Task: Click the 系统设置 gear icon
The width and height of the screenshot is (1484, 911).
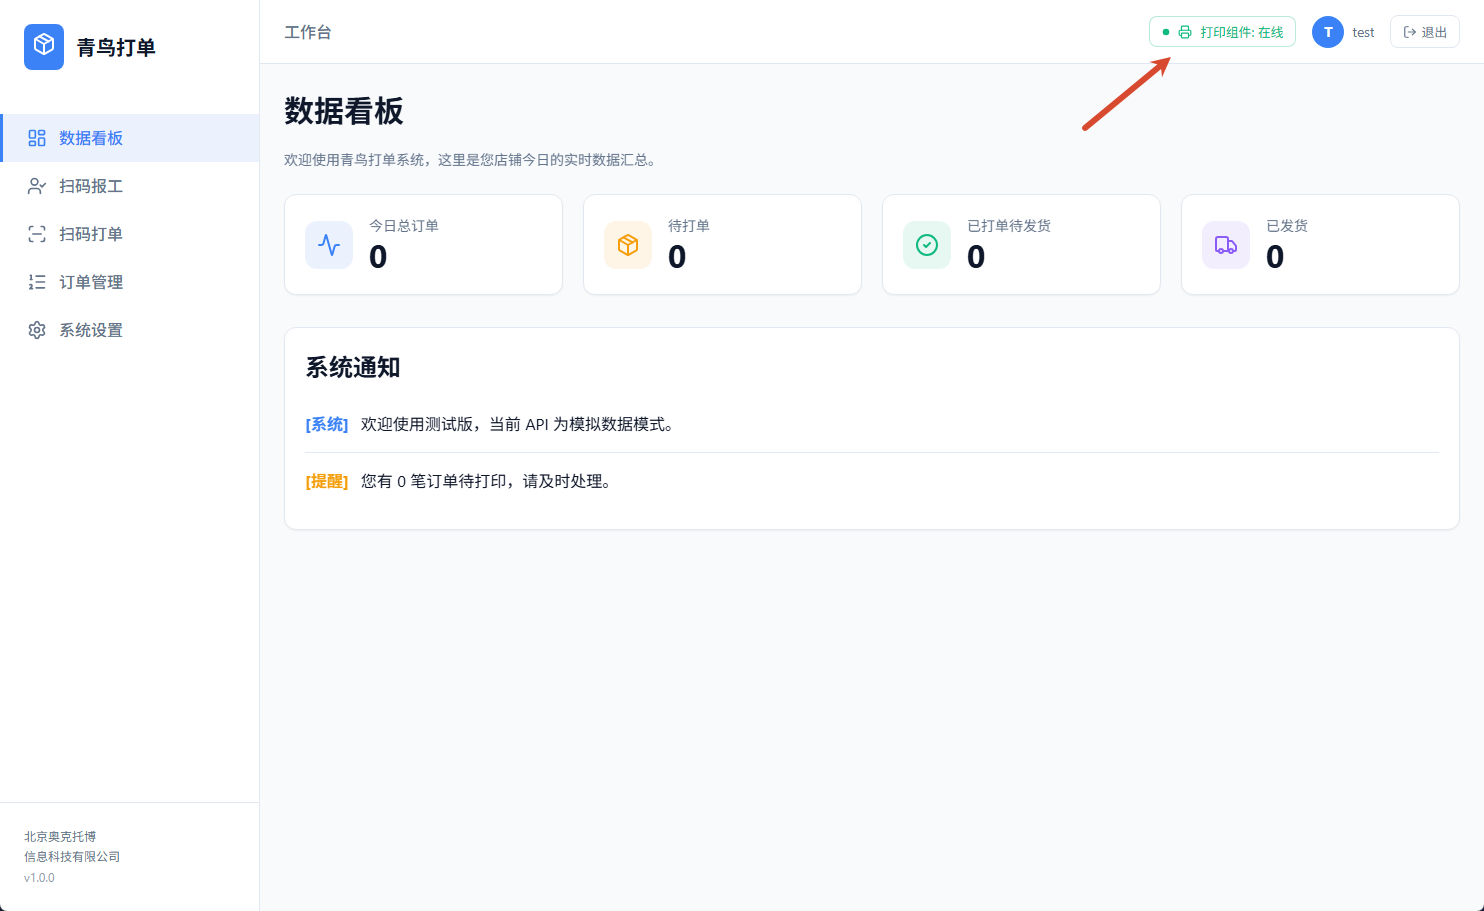Action: (37, 330)
